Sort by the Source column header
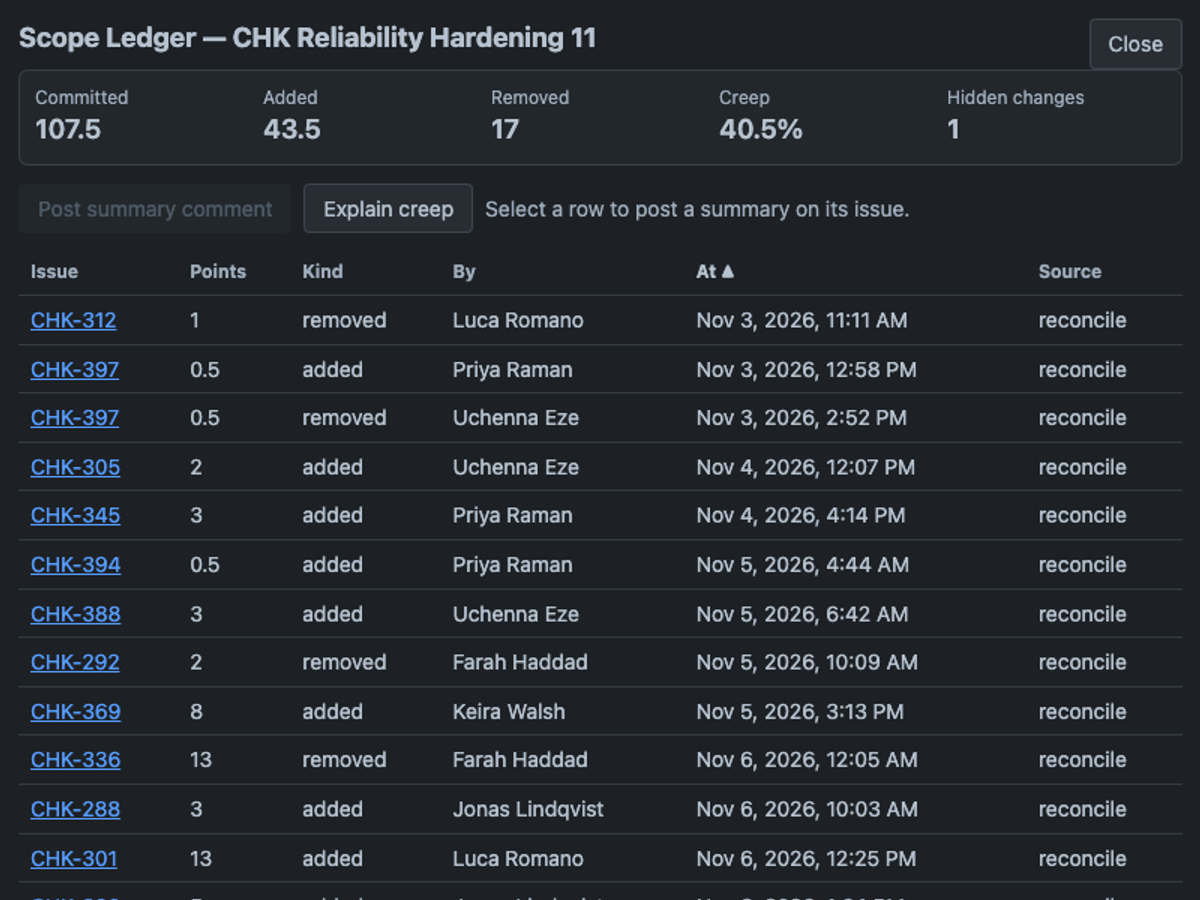This screenshot has height=900, width=1200. click(1070, 272)
